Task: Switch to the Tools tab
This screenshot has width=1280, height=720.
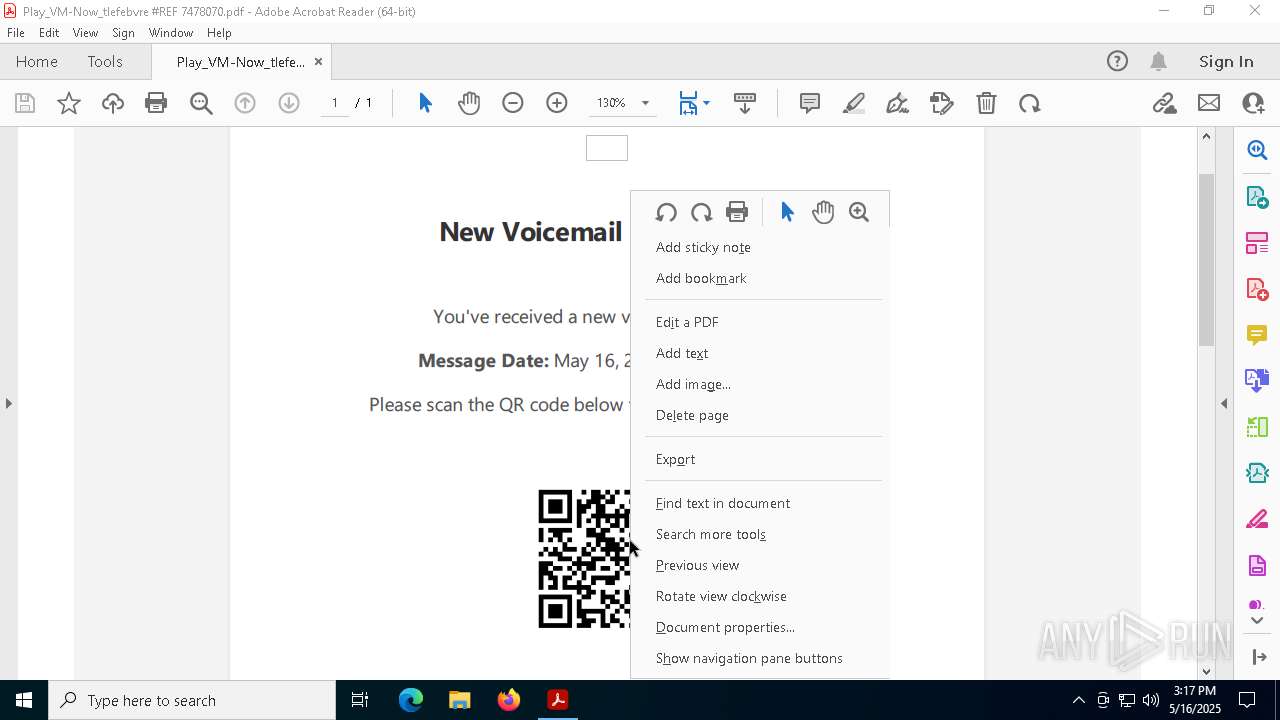Action: [105, 61]
